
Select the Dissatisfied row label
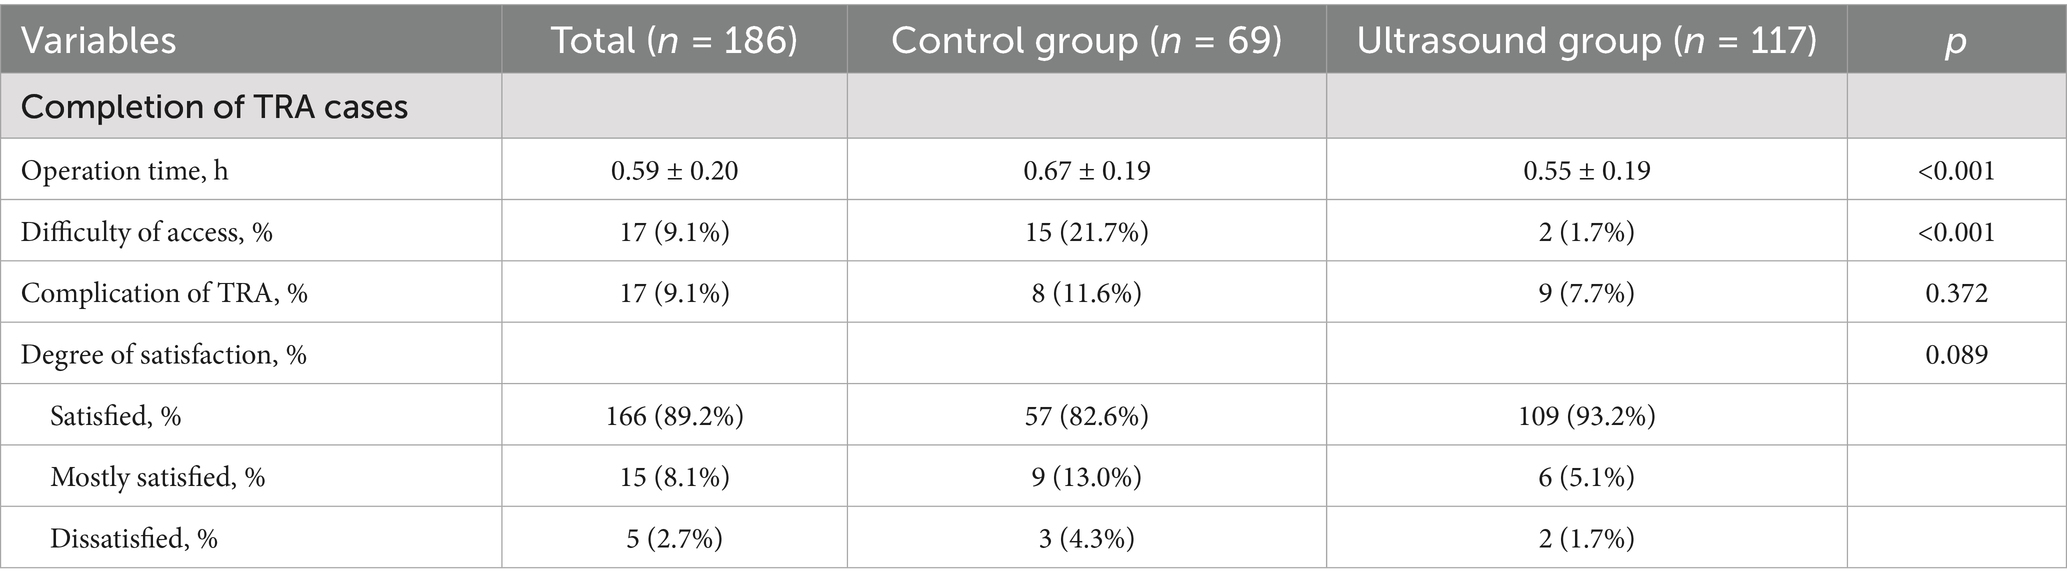pyautogui.click(x=134, y=539)
